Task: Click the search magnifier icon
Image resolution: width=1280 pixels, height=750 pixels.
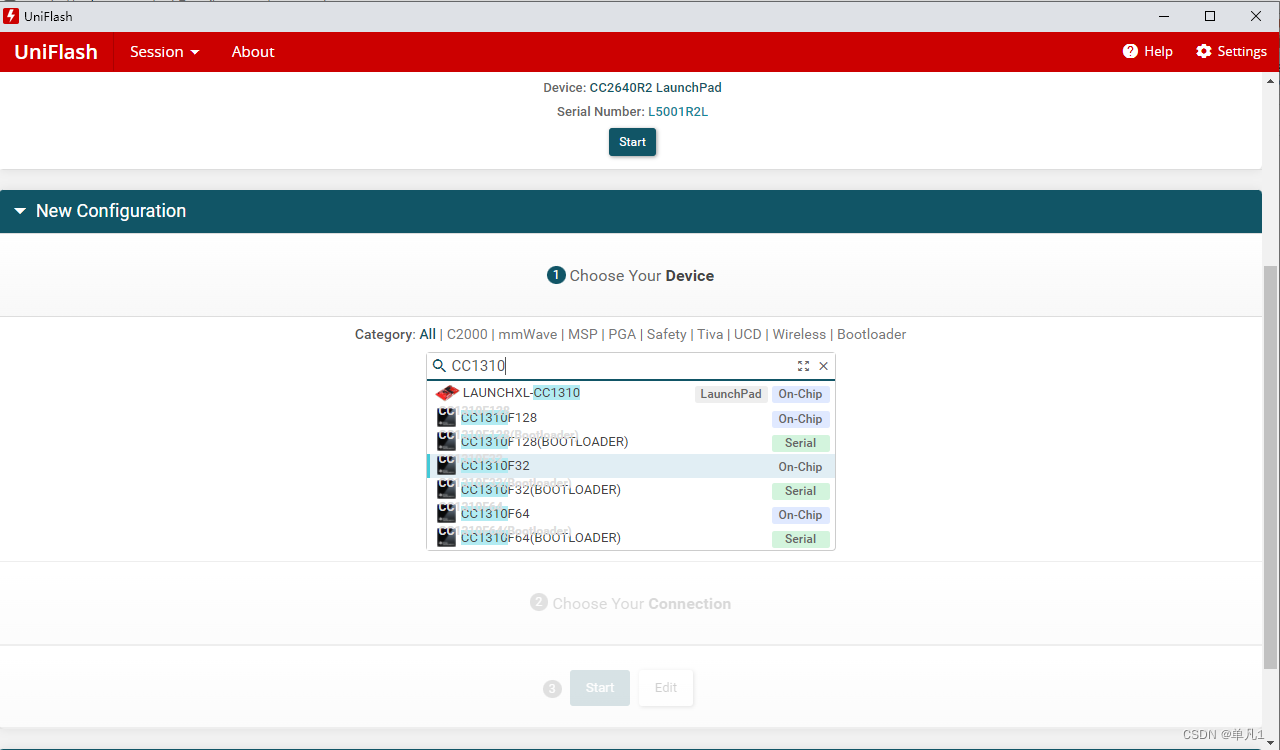Action: 439,366
